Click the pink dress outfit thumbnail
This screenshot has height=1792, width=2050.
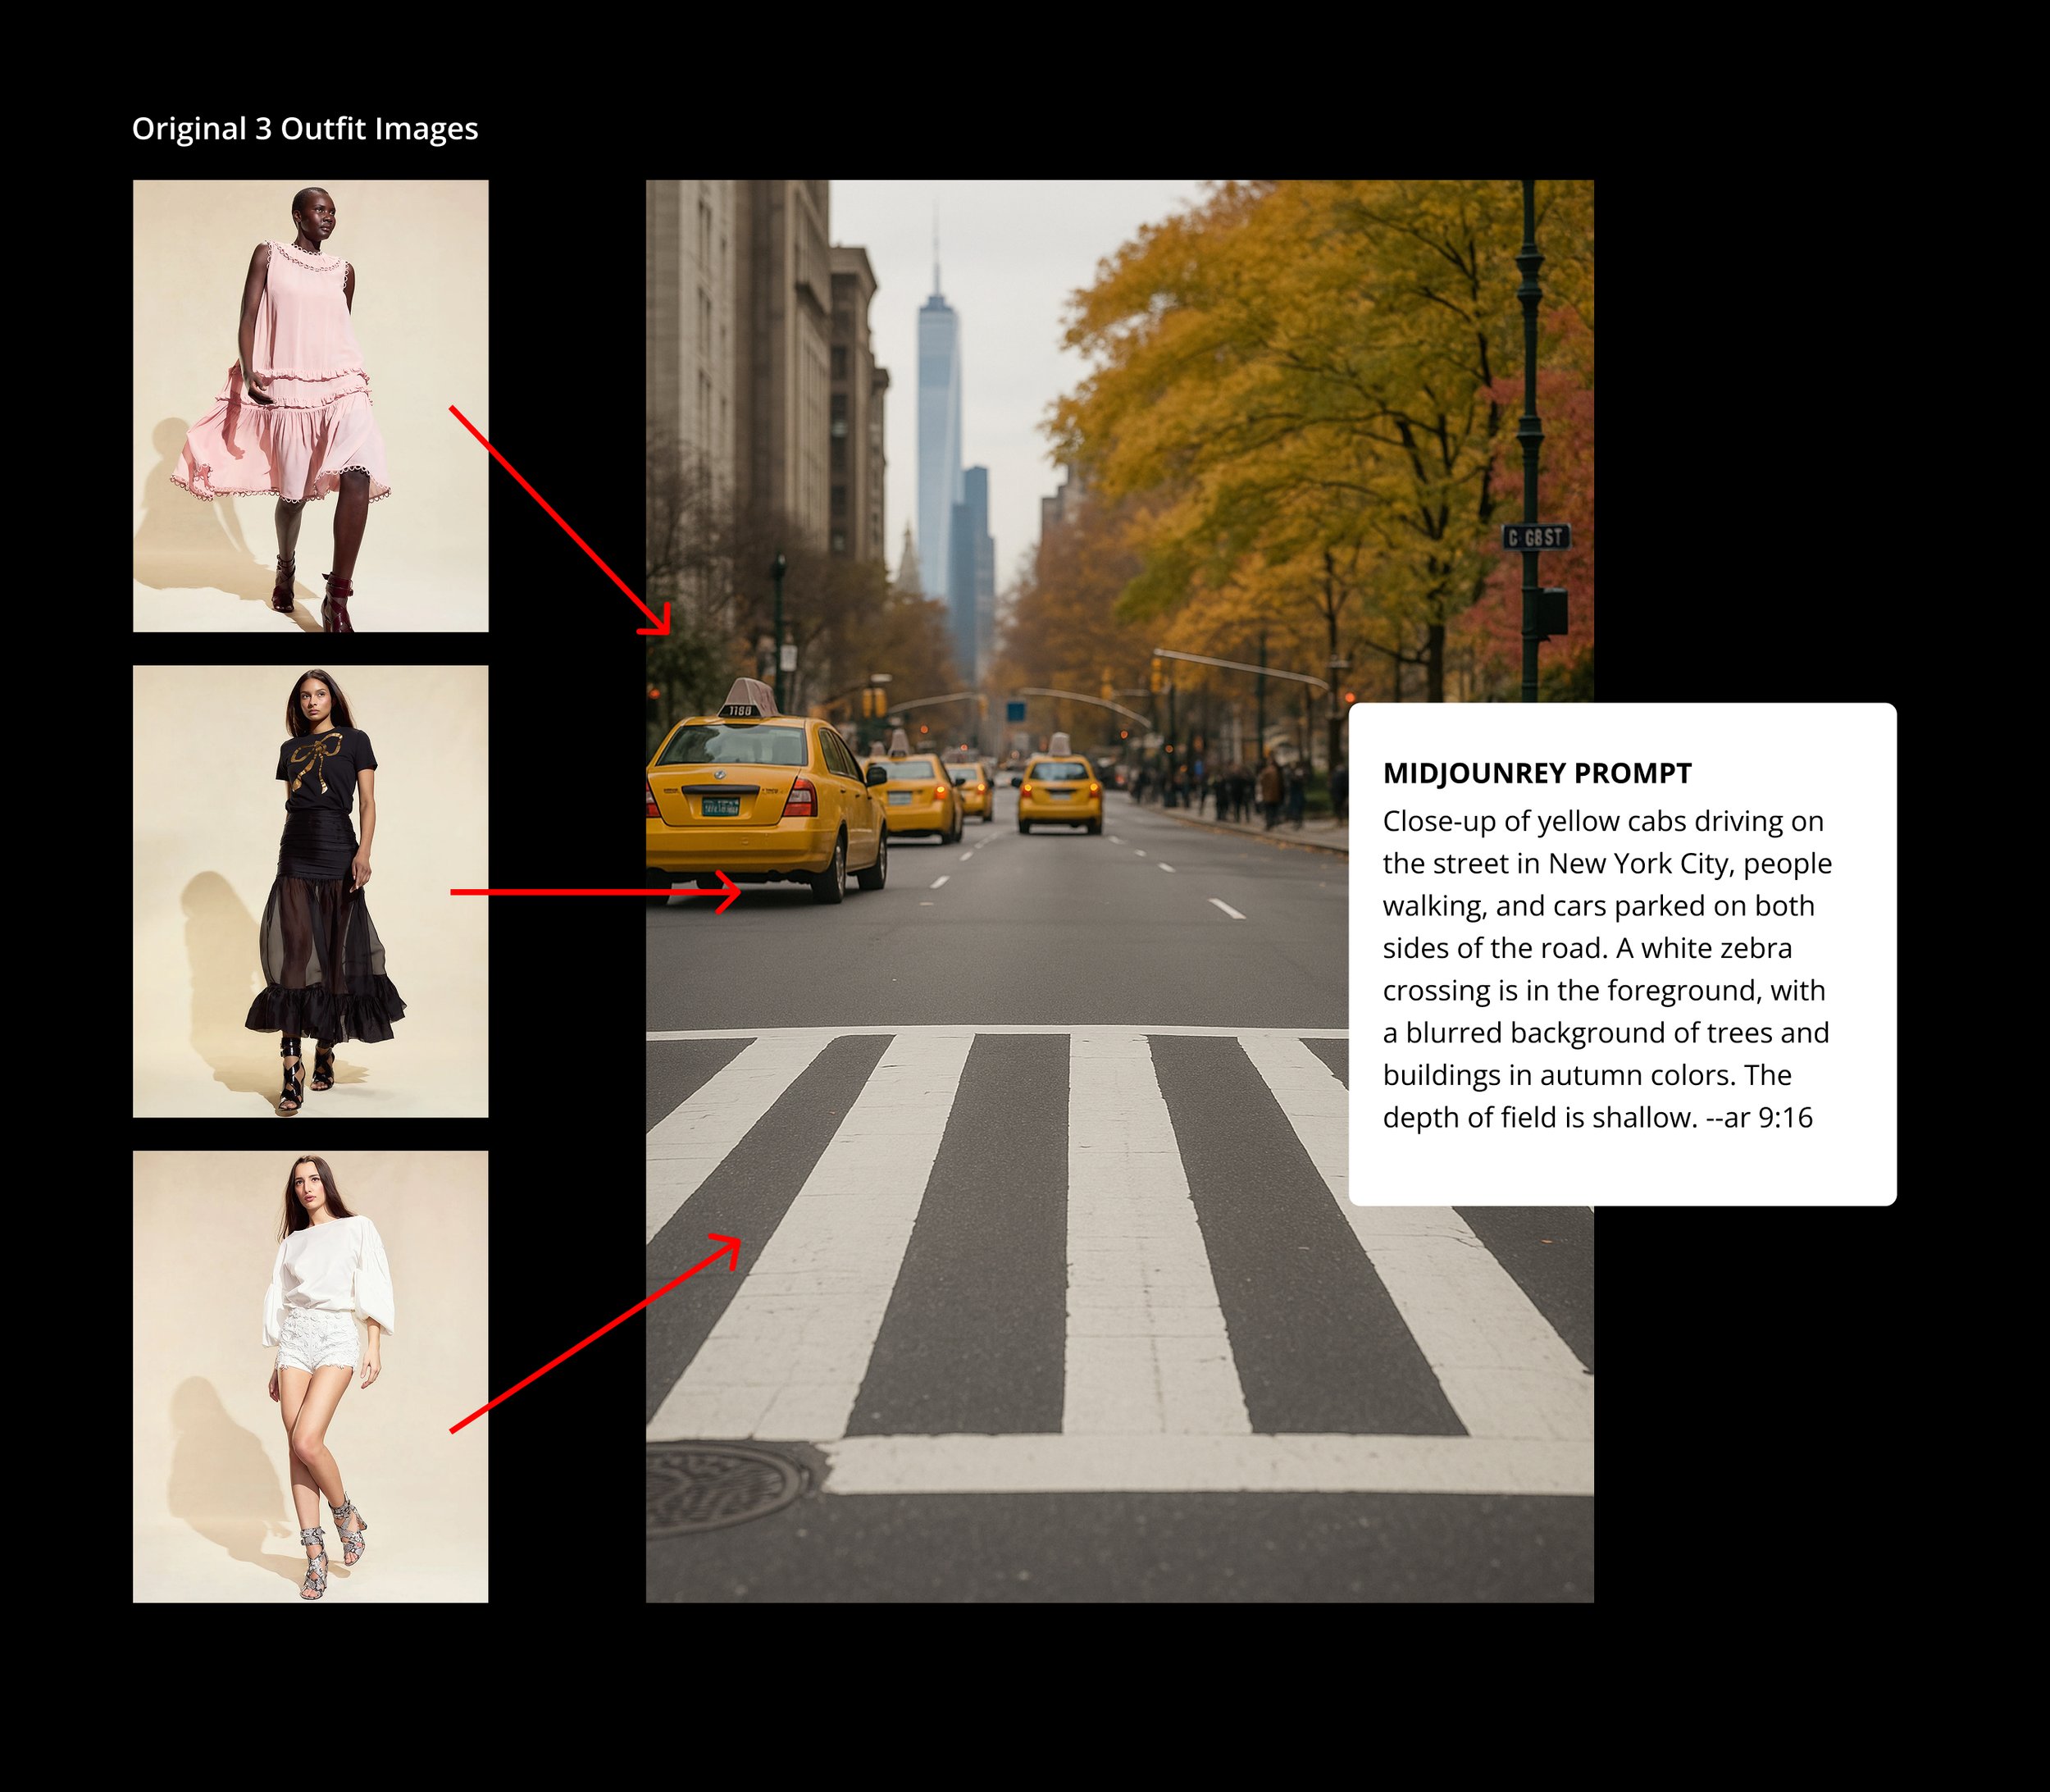point(310,405)
